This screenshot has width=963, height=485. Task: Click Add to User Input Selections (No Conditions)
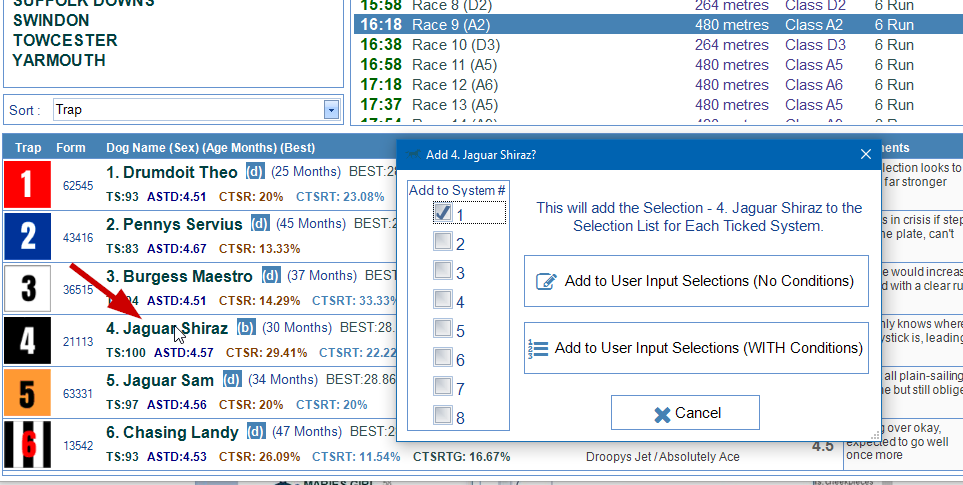click(696, 282)
